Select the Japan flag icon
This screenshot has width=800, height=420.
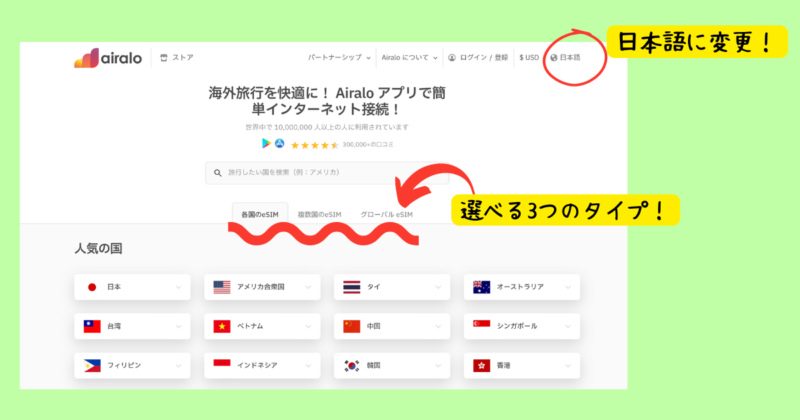[x=92, y=287]
